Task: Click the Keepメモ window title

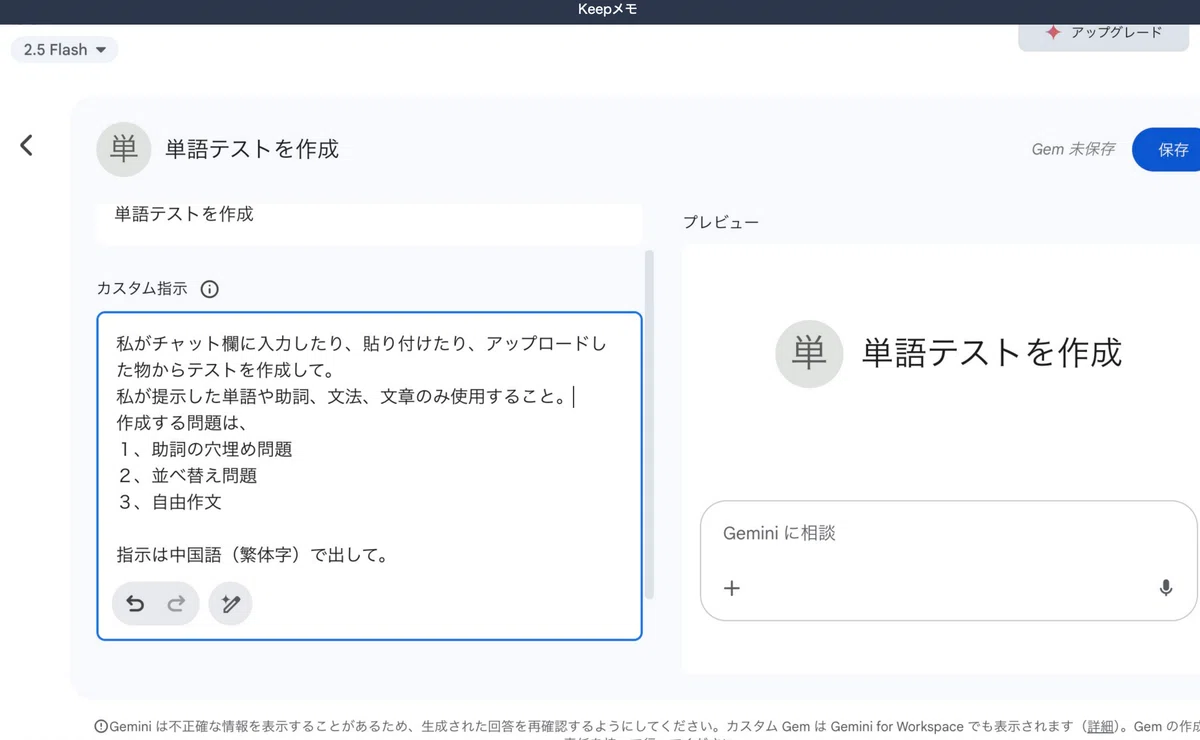Action: click(x=607, y=10)
